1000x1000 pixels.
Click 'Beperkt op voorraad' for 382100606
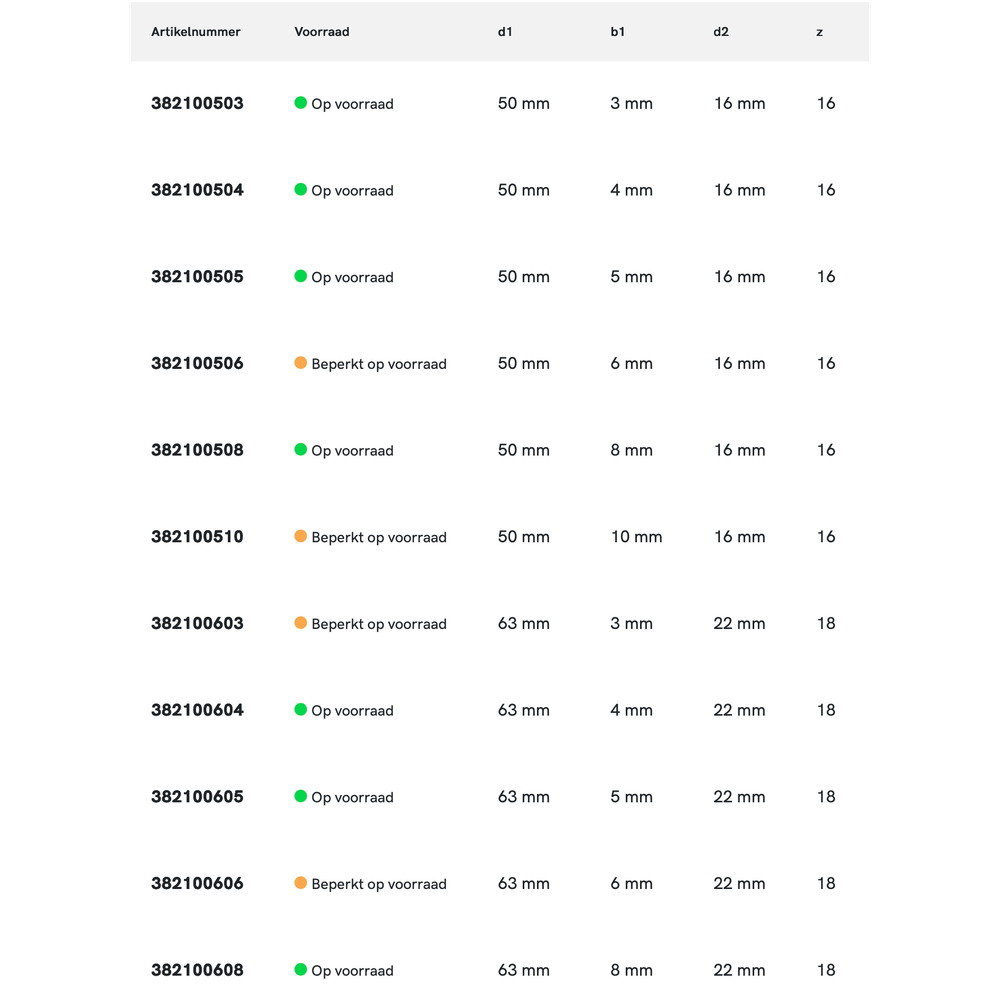point(379,884)
